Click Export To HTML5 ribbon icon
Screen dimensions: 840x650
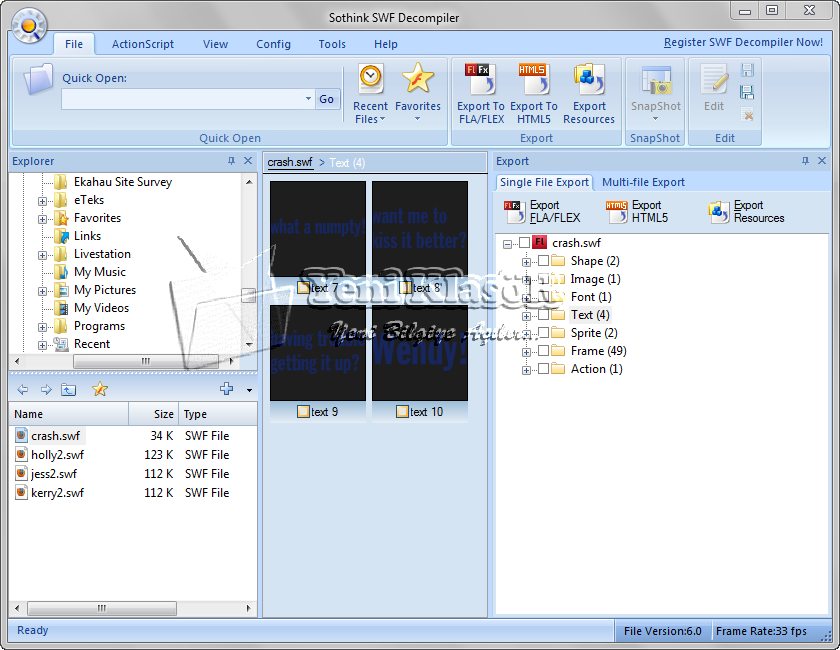(x=534, y=80)
